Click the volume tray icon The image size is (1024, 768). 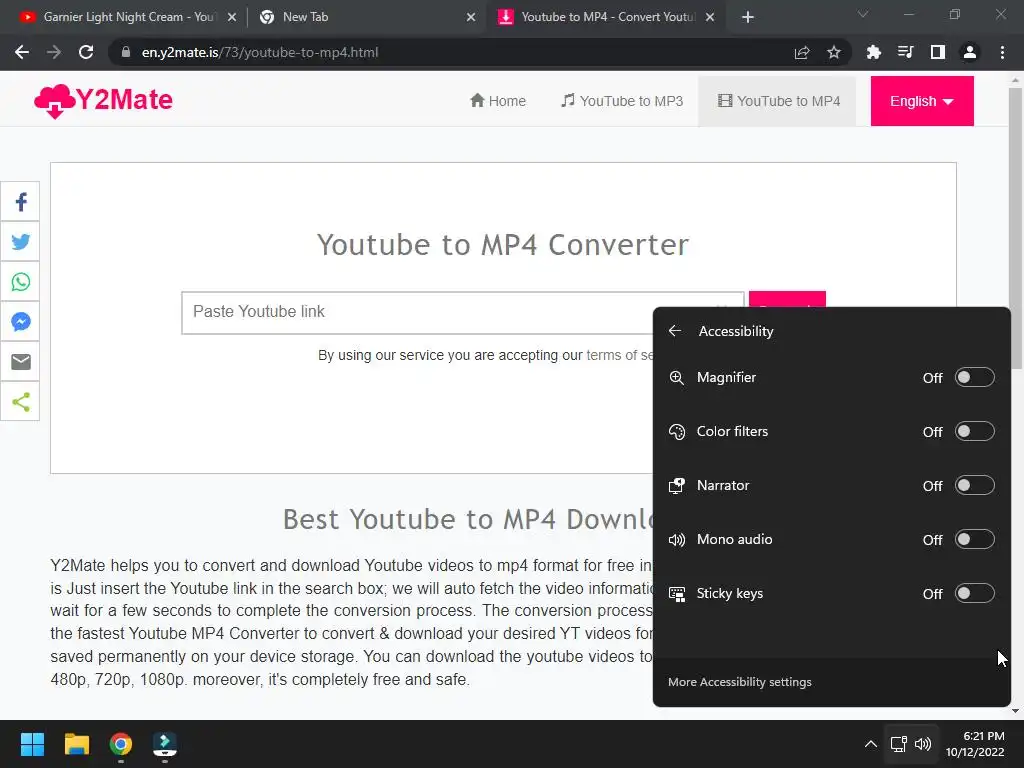923,744
